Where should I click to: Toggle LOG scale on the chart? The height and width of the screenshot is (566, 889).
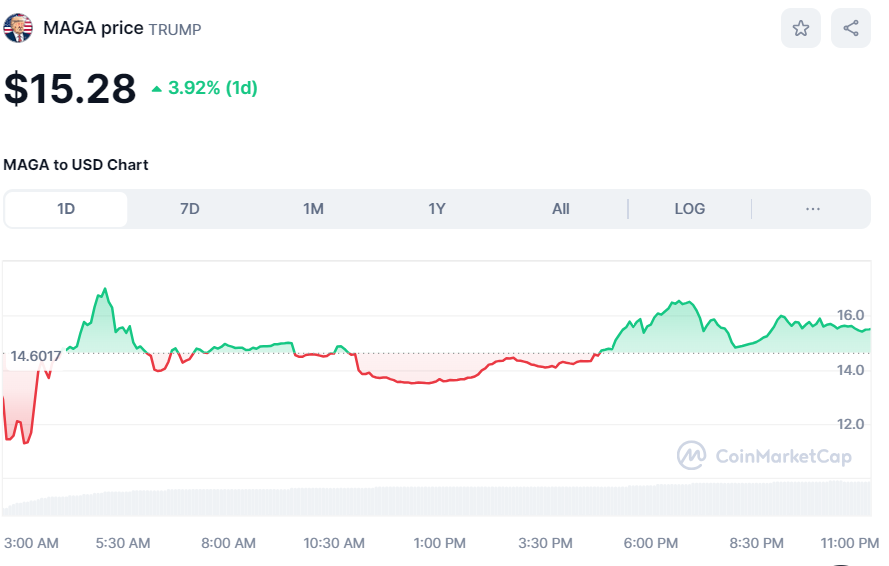tap(689, 209)
